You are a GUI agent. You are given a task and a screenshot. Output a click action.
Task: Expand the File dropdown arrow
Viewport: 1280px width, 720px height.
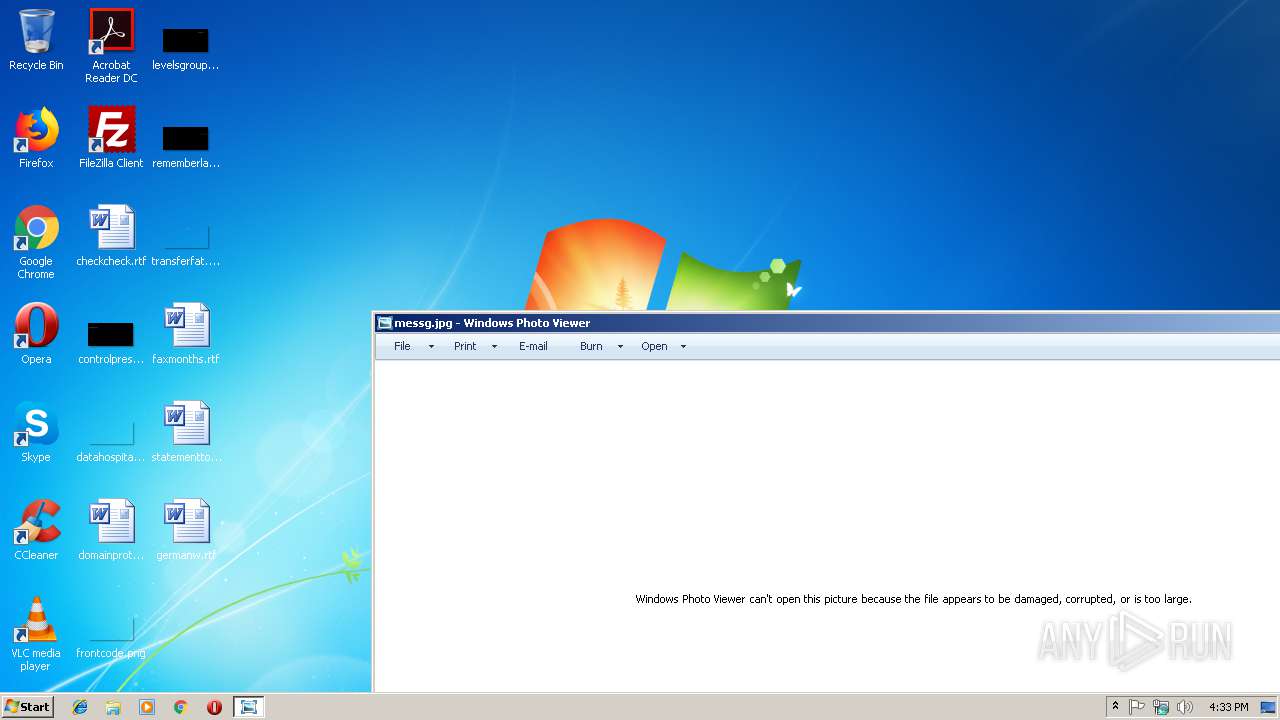431,346
